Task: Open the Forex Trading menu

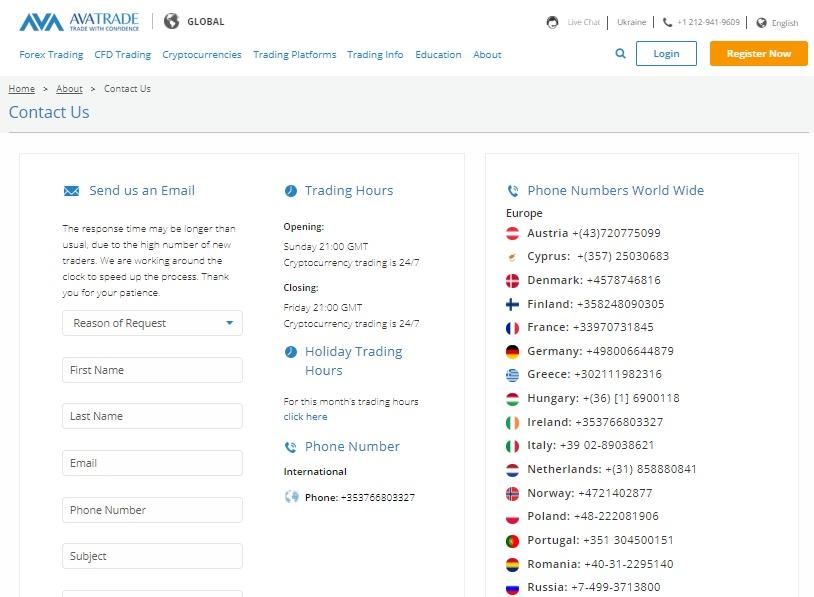Action: (x=51, y=54)
